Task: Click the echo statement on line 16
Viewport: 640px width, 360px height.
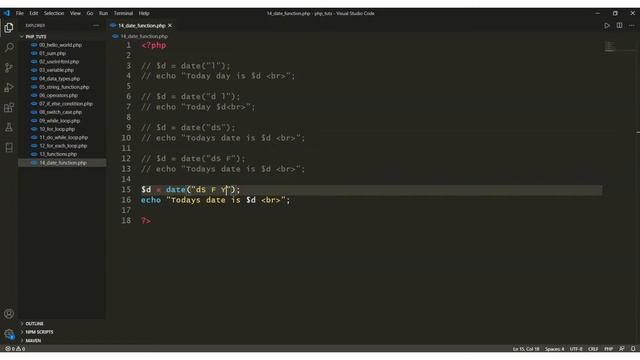Action: click(216, 200)
